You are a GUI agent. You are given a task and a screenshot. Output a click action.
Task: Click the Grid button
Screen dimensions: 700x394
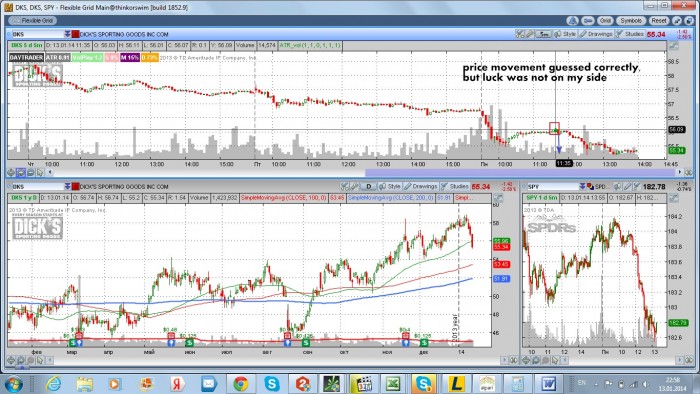[605, 21]
